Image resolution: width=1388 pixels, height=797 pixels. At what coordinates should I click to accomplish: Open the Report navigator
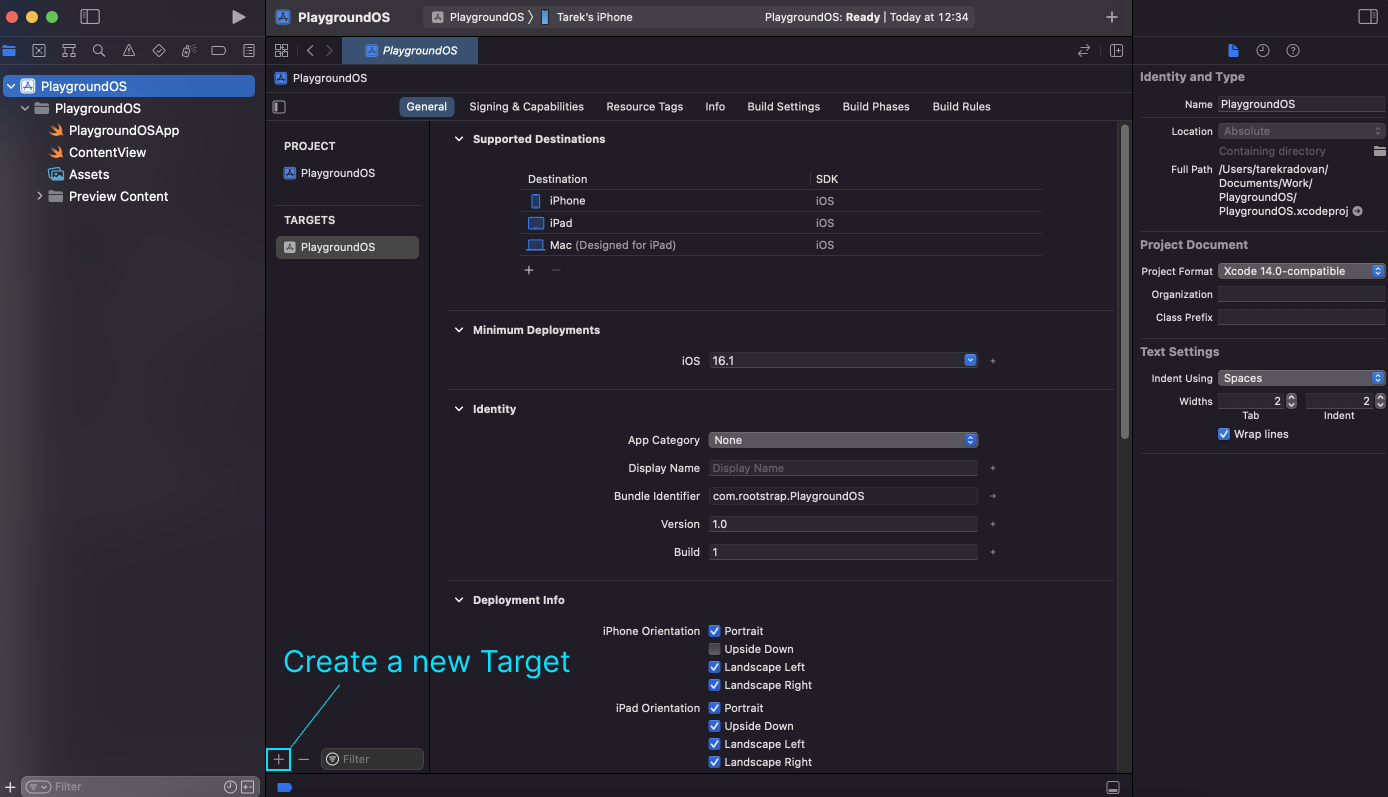click(249, 50)
